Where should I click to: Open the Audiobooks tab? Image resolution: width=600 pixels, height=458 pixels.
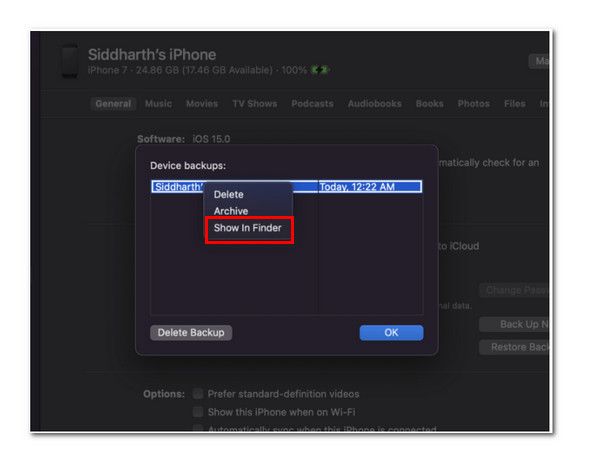[x=375, y=104]
